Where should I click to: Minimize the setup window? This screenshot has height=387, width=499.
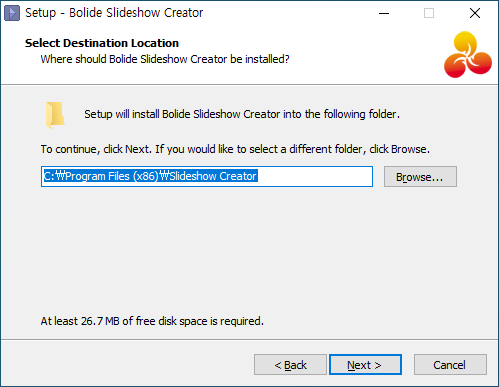(384, 13)
